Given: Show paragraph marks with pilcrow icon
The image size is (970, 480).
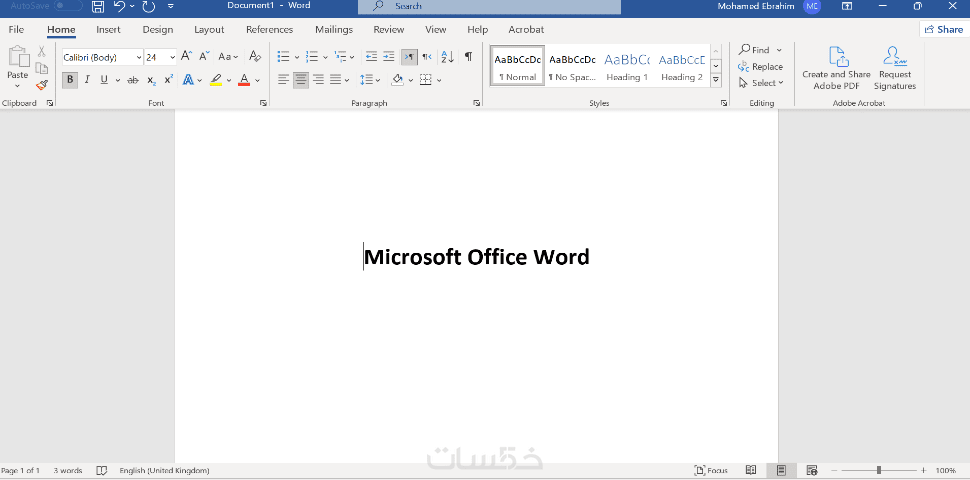Looking at the screenshot, I should coord(468,57).
